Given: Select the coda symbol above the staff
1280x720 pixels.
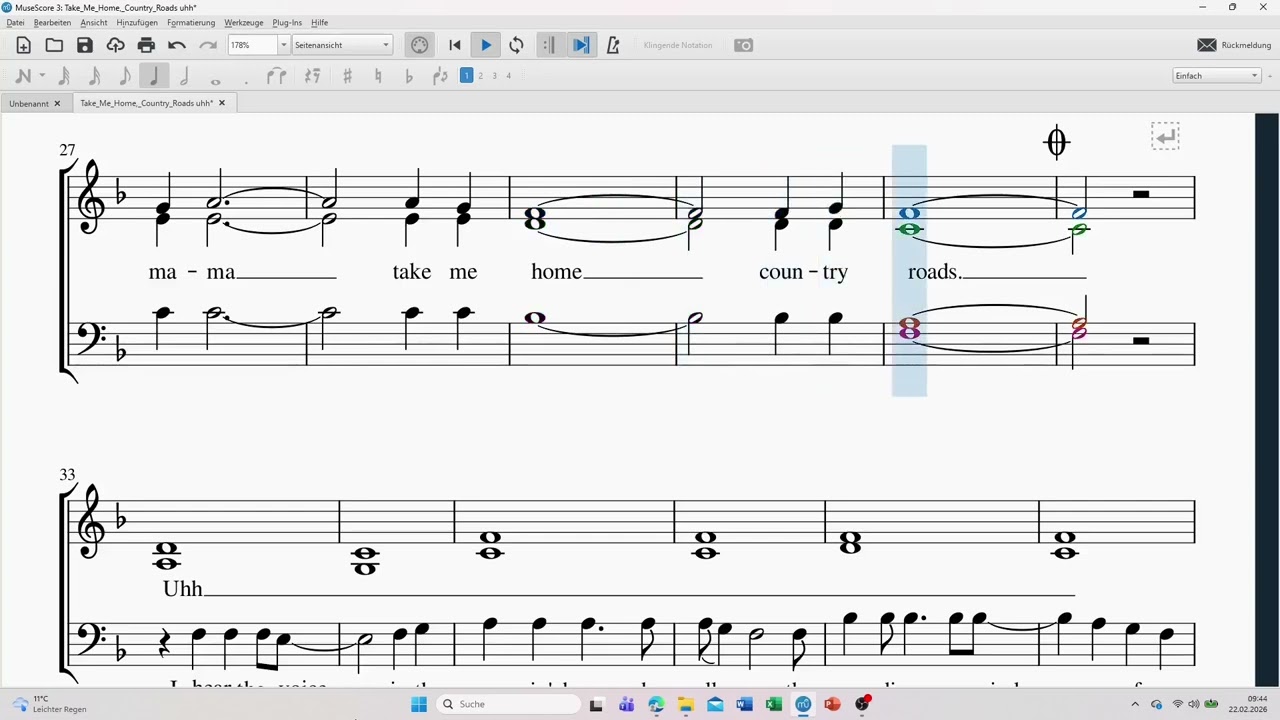Looking at the screenshot, I should pos(1057,143).
